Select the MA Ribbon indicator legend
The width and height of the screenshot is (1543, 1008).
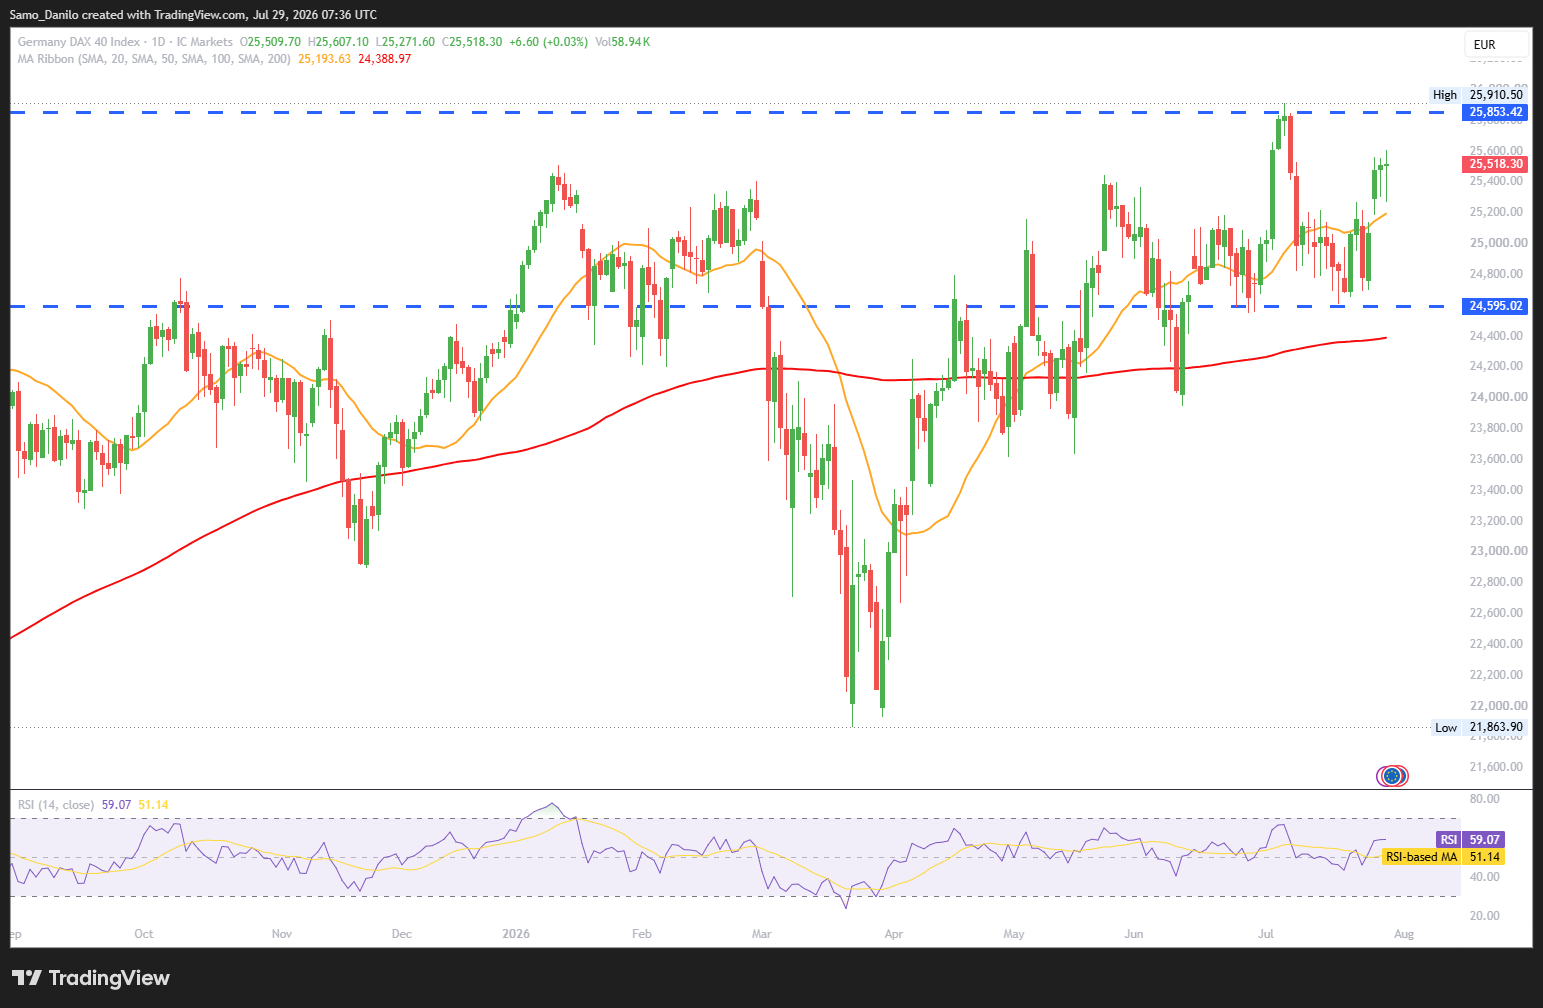[154, 59]
